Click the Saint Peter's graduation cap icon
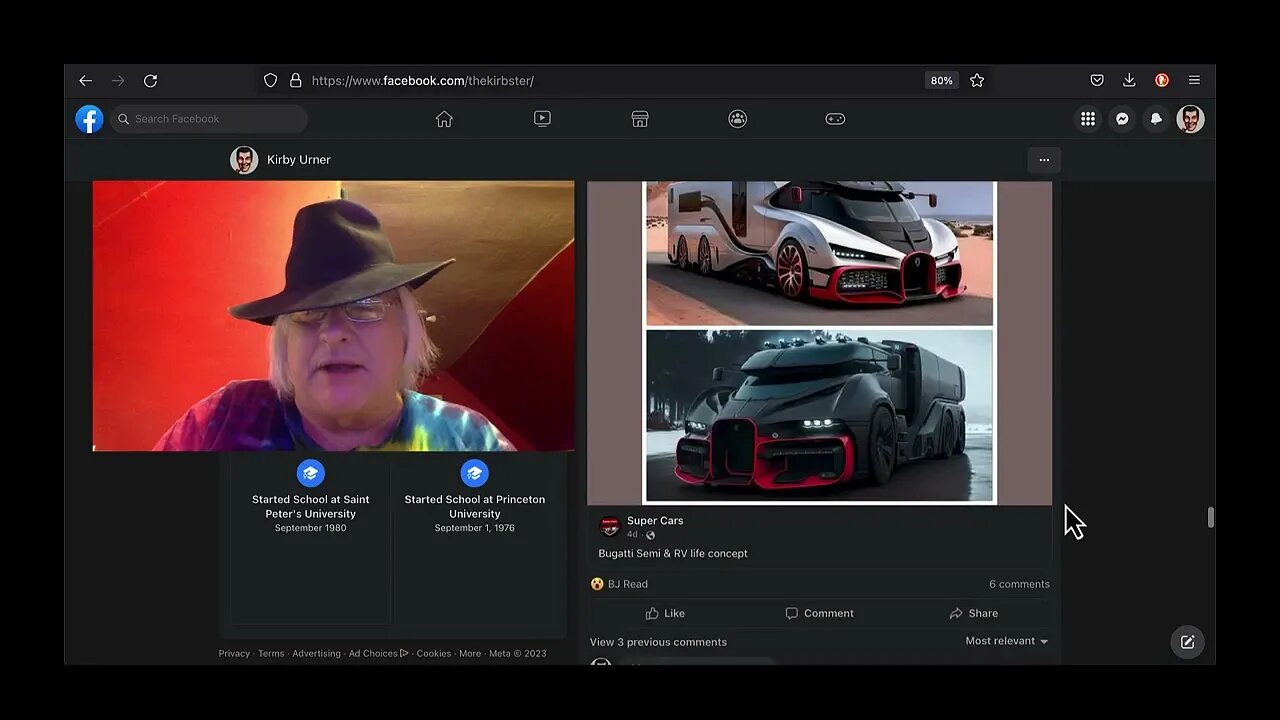Image resolution: width=1280 pixels, height=720 pixels. click(311, 473)
